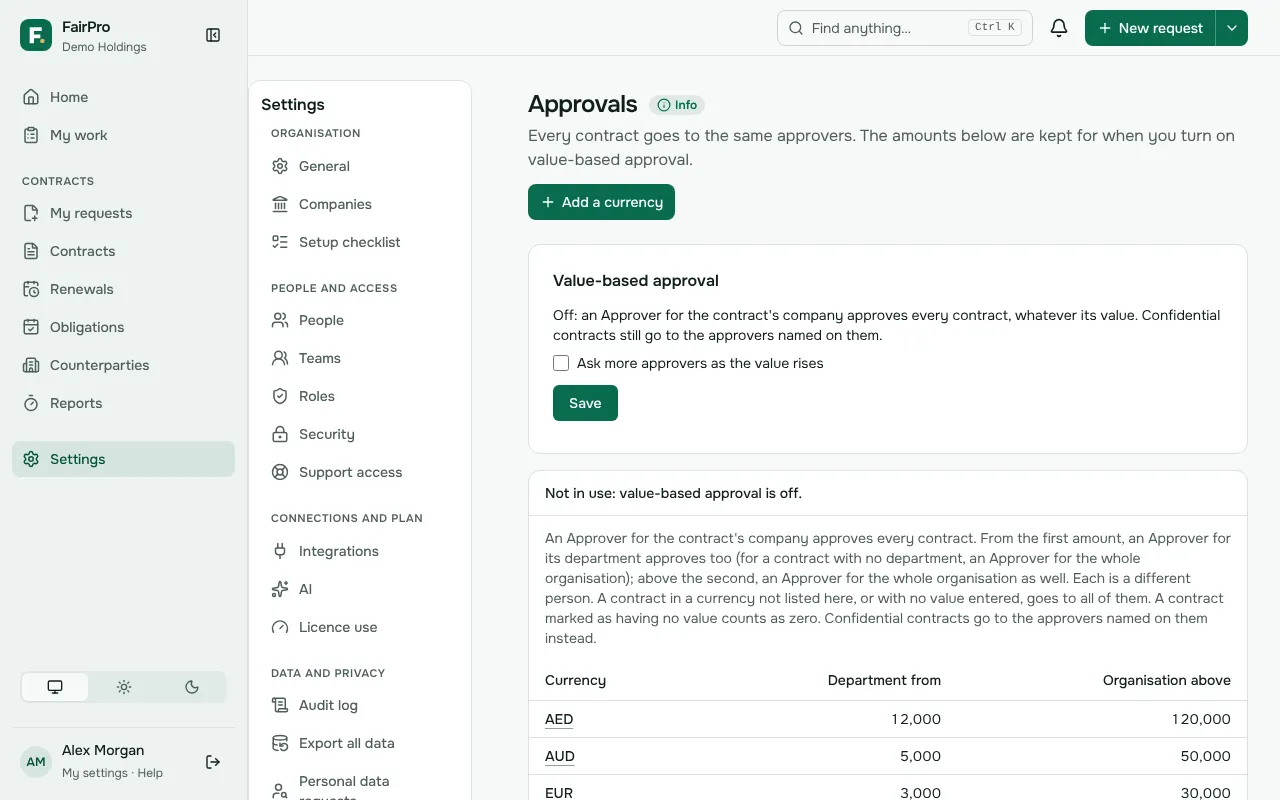Open Licence use page
Image resolution: width=1280 pixels, height=800 pixels.
[360, 627]
